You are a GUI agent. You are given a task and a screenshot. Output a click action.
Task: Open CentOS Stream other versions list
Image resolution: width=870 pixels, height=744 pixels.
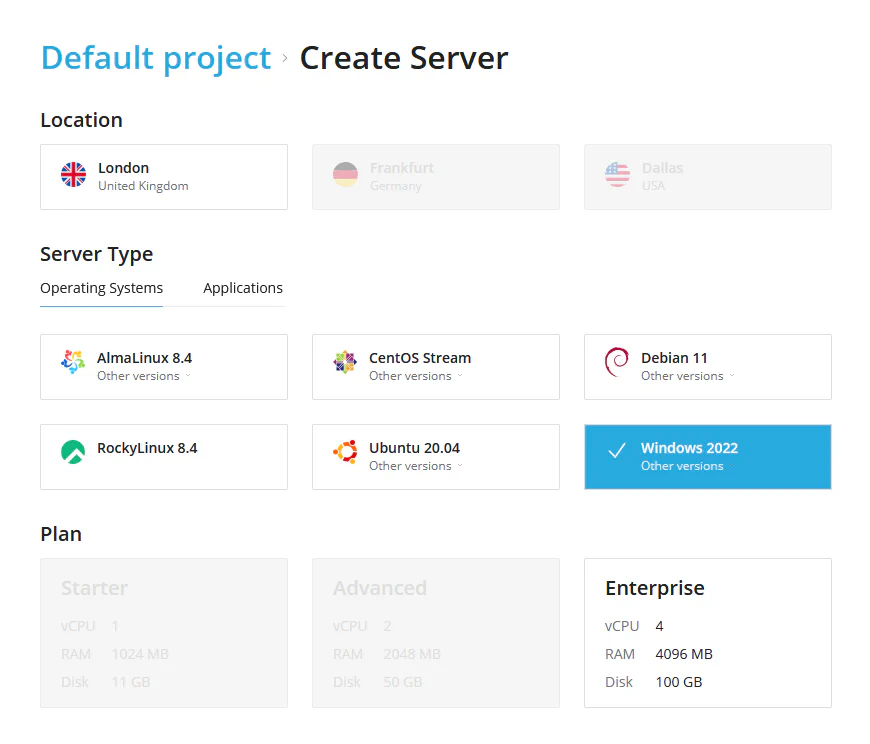coord(415,376)
